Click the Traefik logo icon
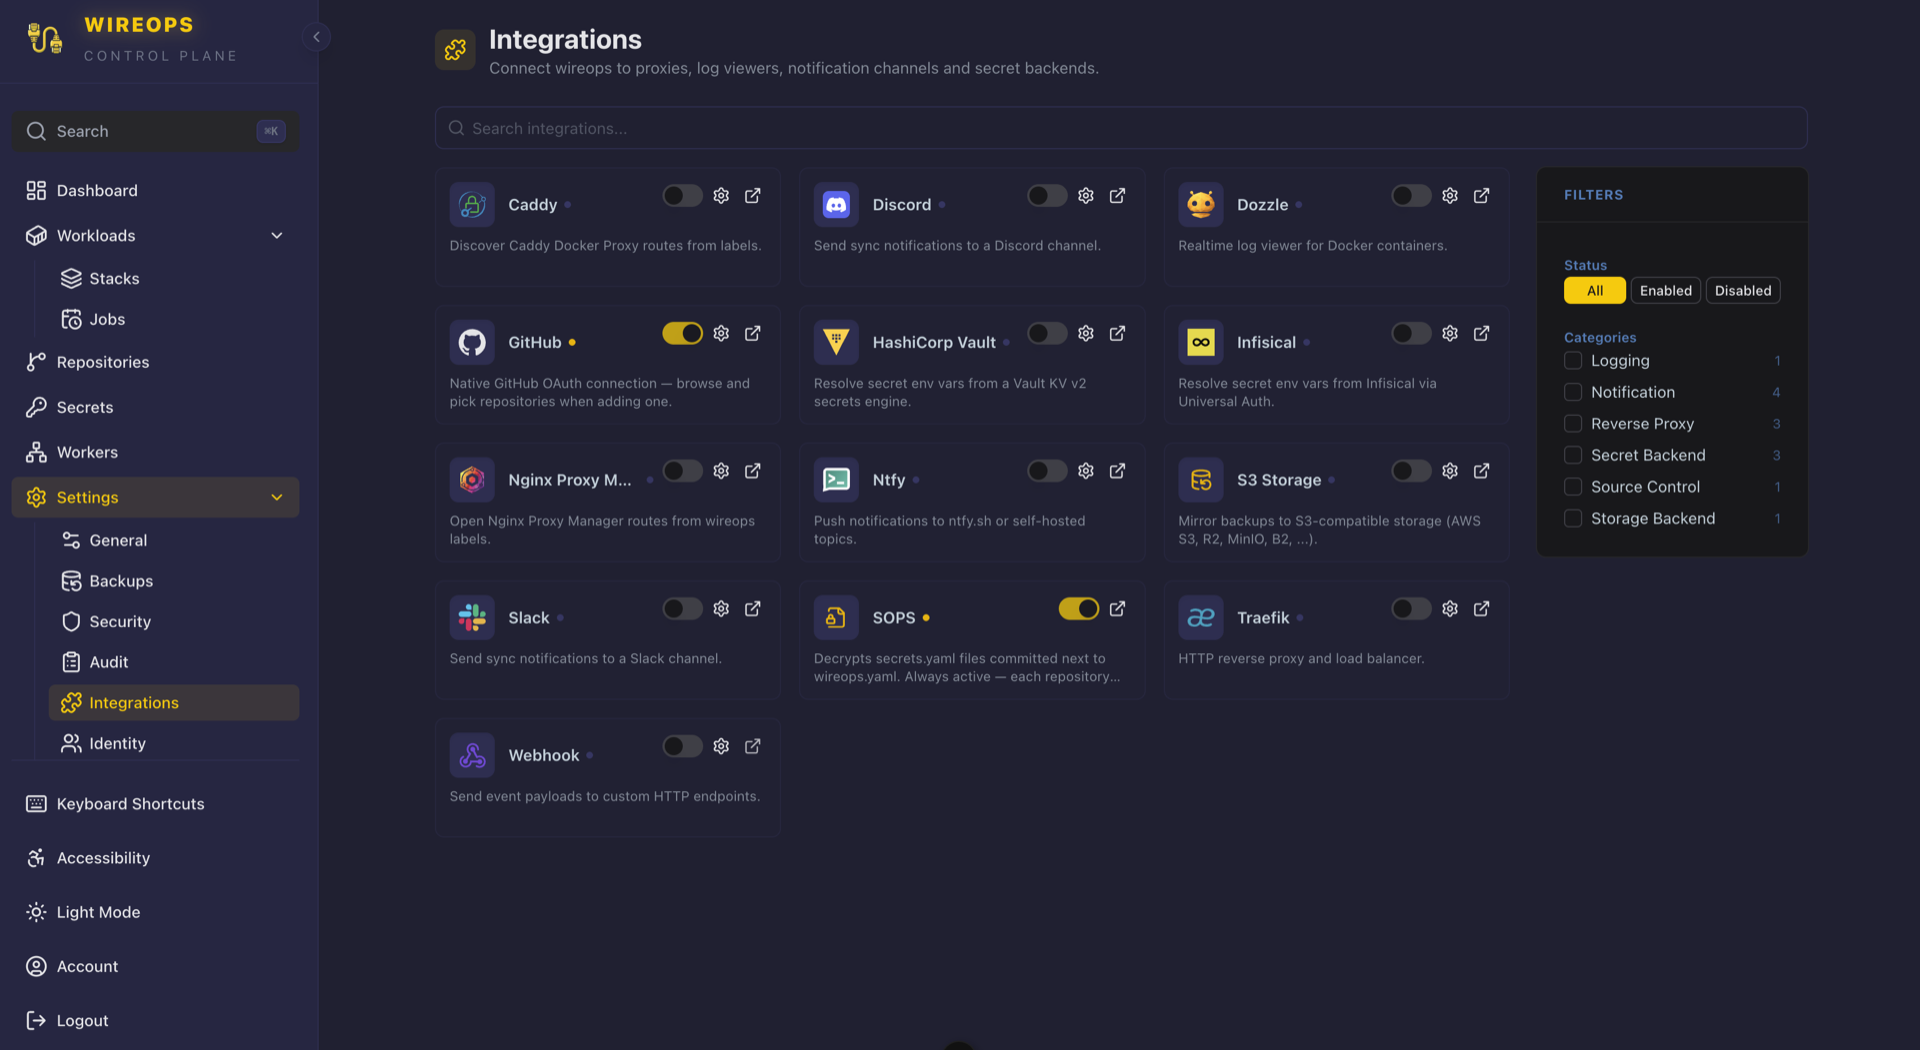The height and width of the screenshot is (1050, 1920). 1200,618
